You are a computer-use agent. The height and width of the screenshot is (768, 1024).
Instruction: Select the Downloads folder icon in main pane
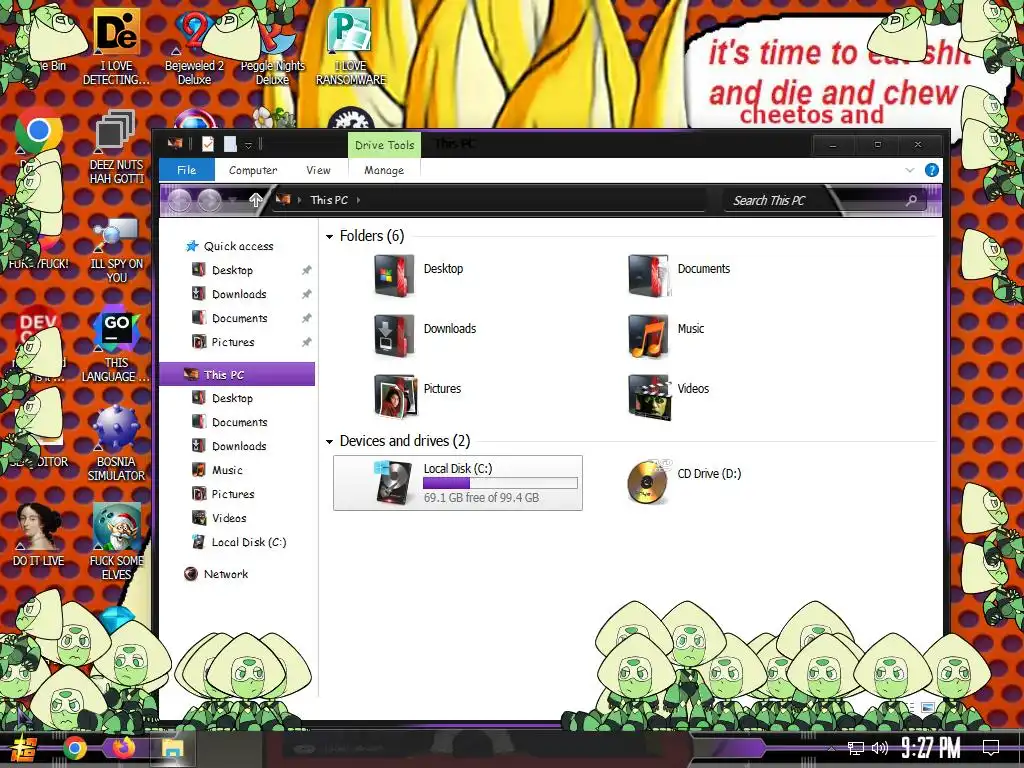[x=394, y=336]
